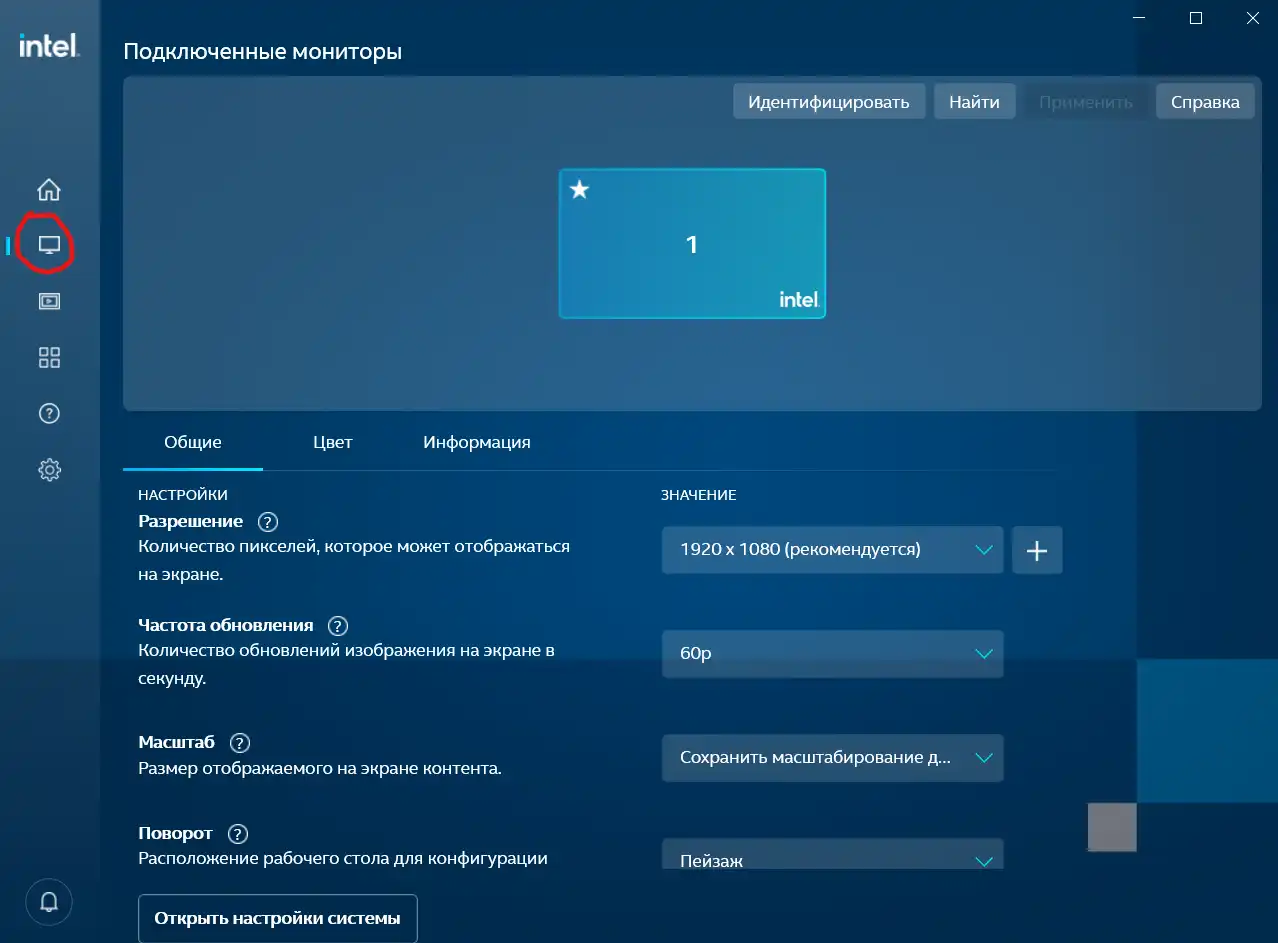Open the apps grid sidebar icon

pos(49,357)
